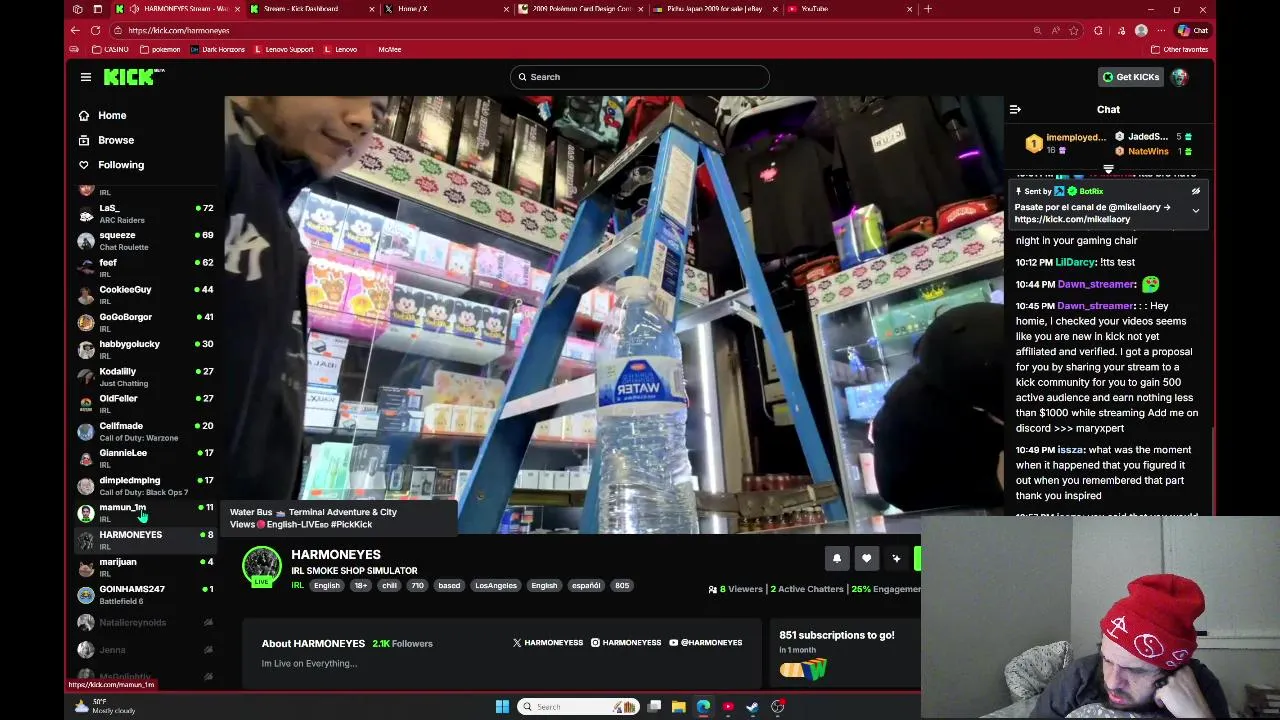Click NateWins in gift leaderboard
The image size is (1280, 720).
(1148, 151)
